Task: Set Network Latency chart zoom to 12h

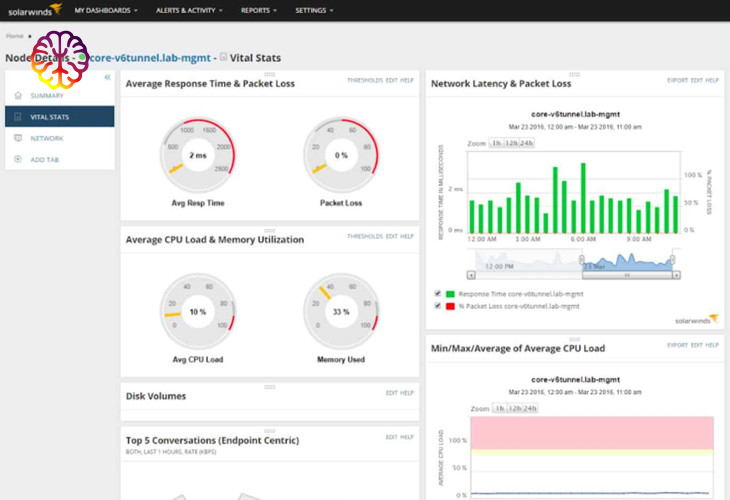Action: coord(512,143)
